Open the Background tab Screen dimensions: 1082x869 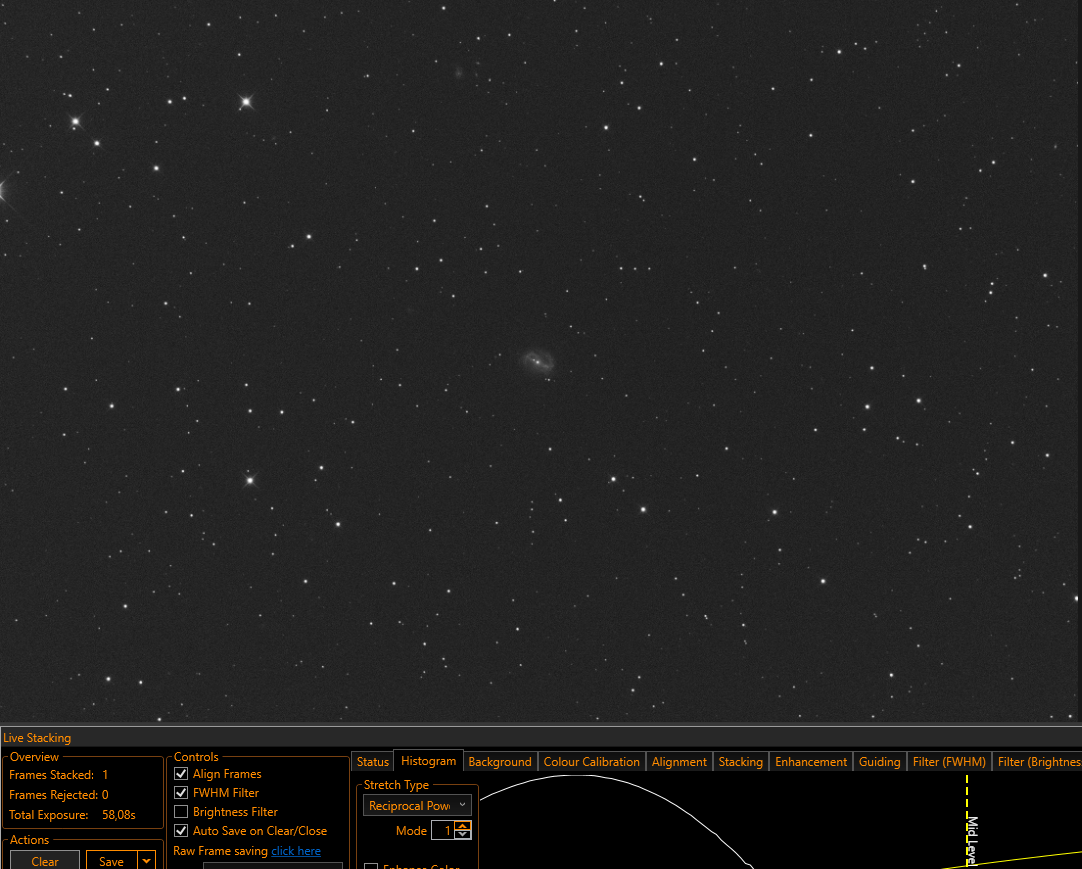point(500,761)
